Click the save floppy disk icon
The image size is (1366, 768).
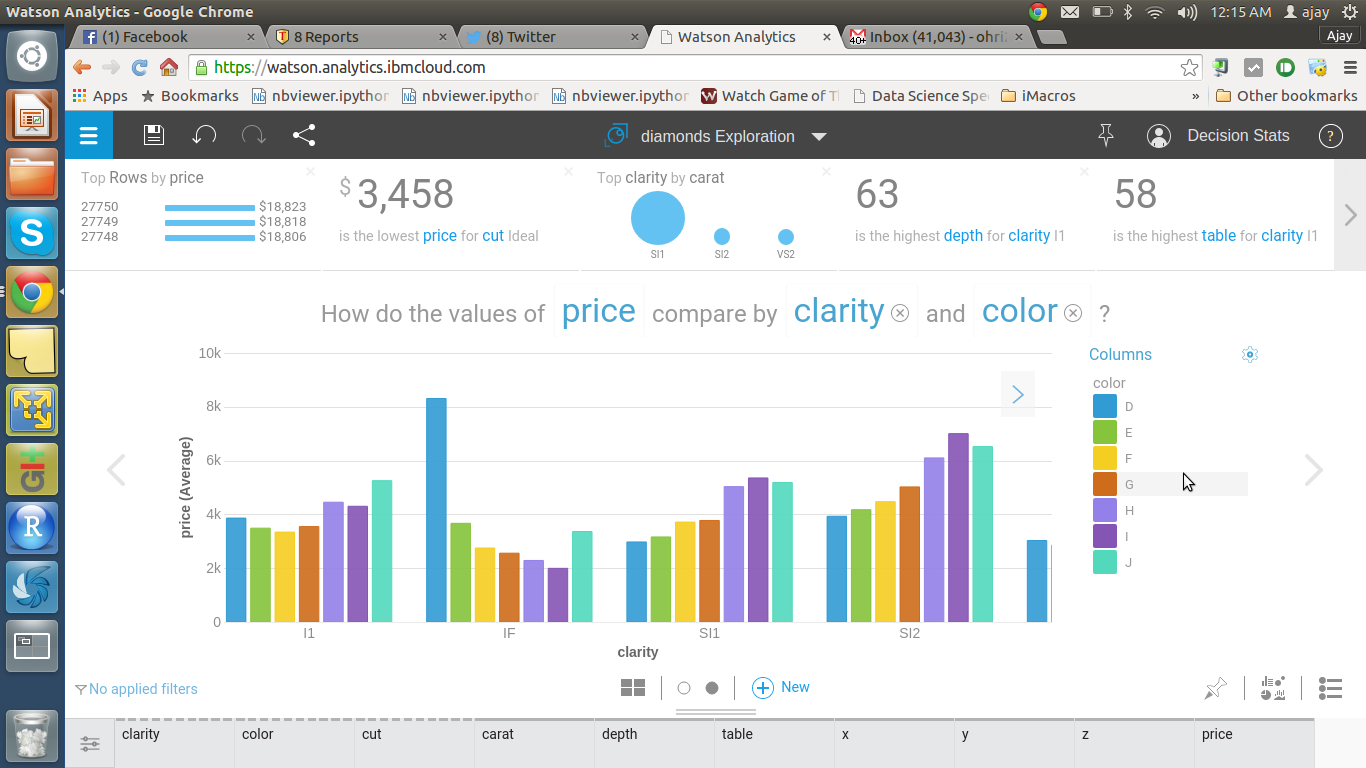pos(153,136)
